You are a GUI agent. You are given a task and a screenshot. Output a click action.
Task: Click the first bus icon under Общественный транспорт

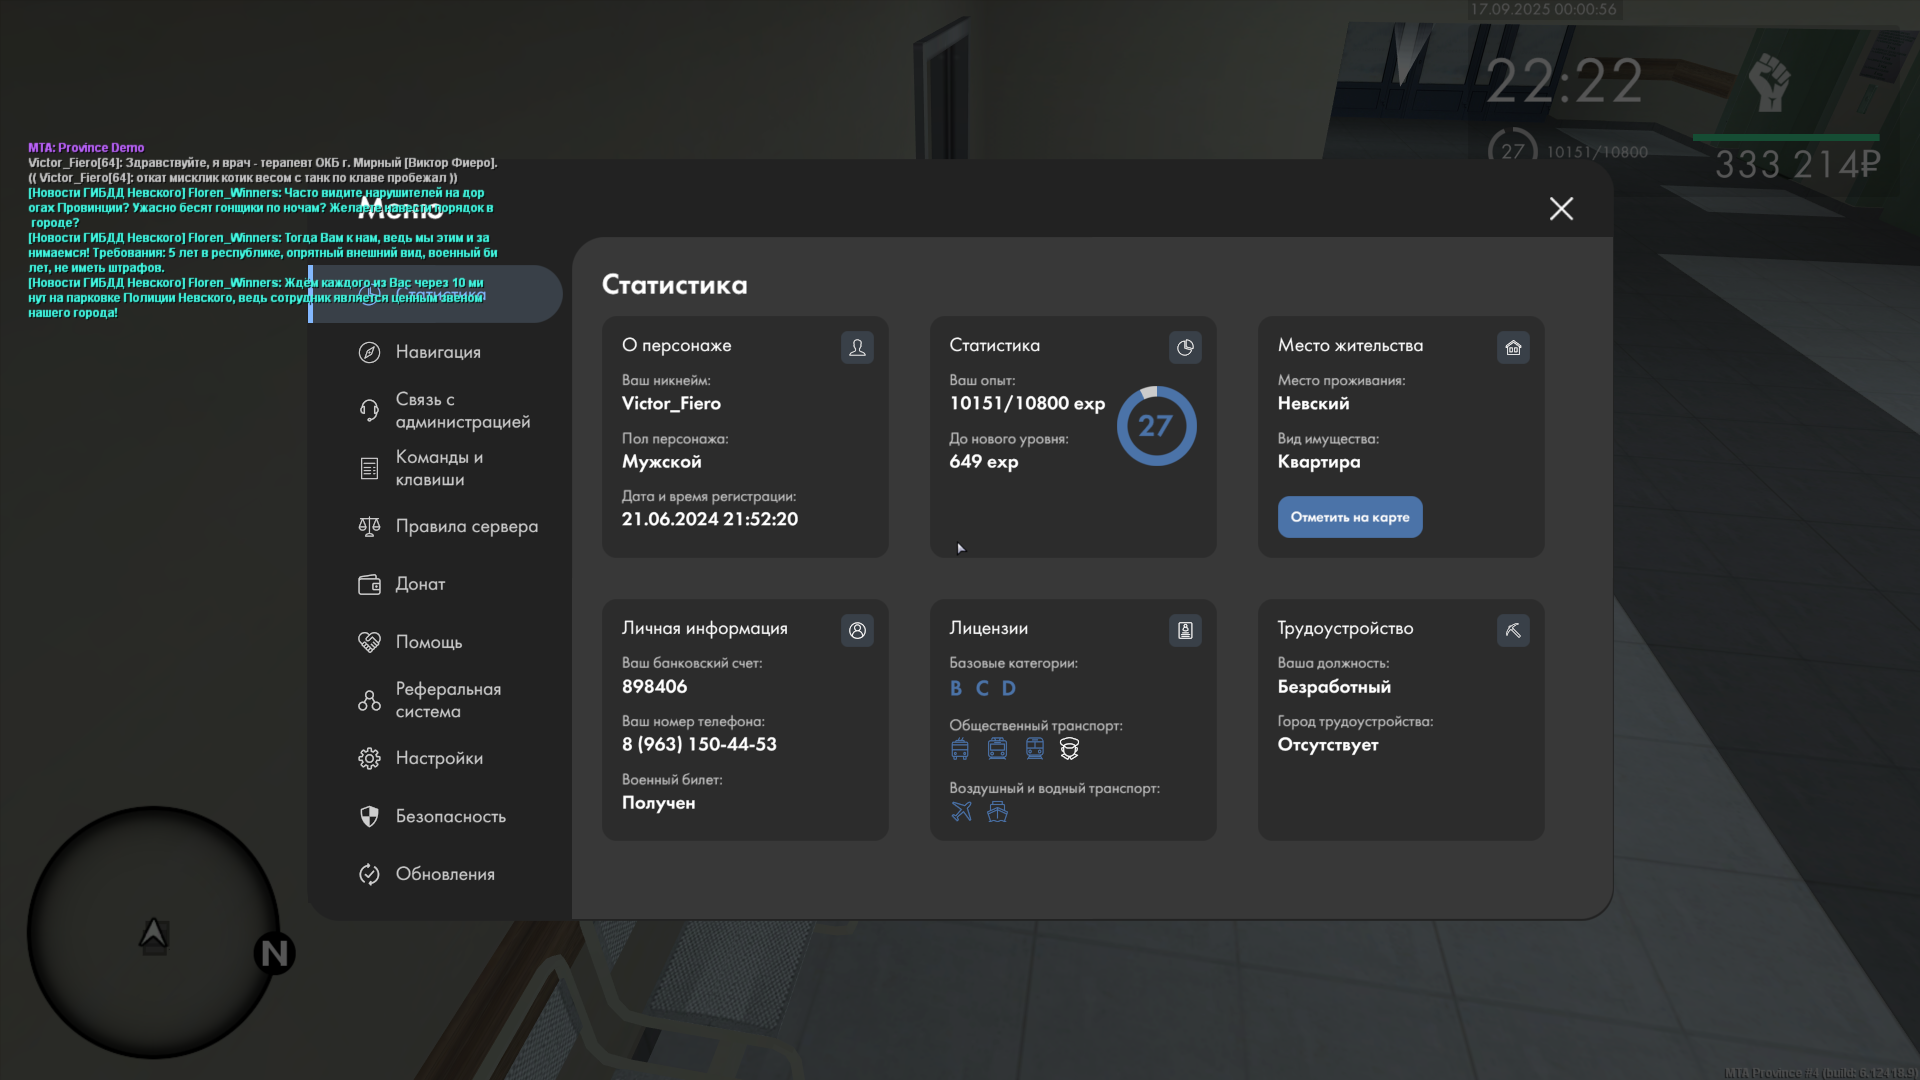[x=960, y=748]
